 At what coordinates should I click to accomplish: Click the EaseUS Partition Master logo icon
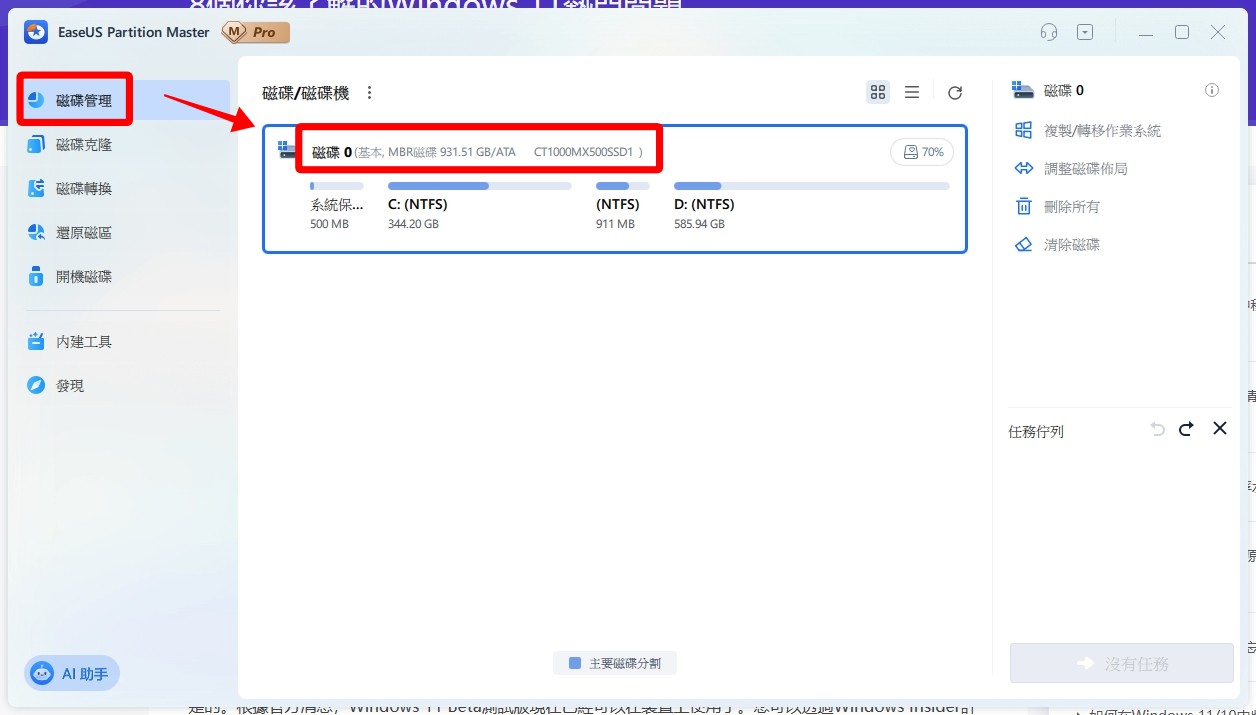tap(36, 32)
